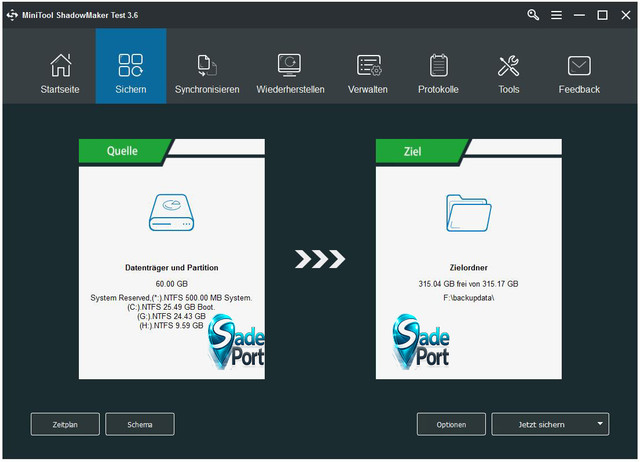Click the System Reserved partition line
Viewport: 640px width, 462px height.
coord(171,298)
